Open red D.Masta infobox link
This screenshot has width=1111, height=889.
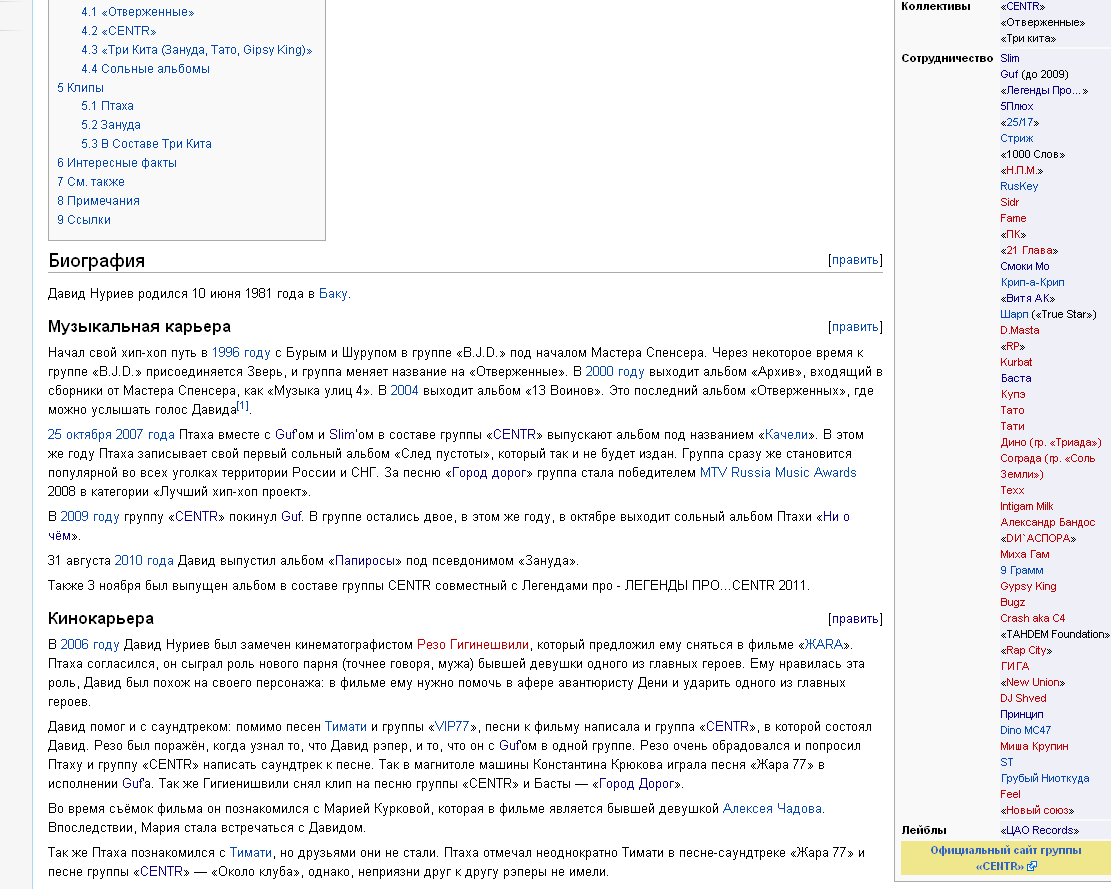(x=1020, y=331)
